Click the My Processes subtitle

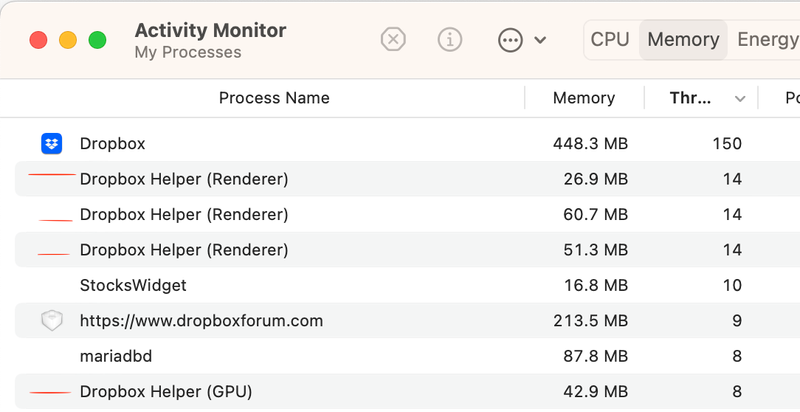(x=188, y=53)
